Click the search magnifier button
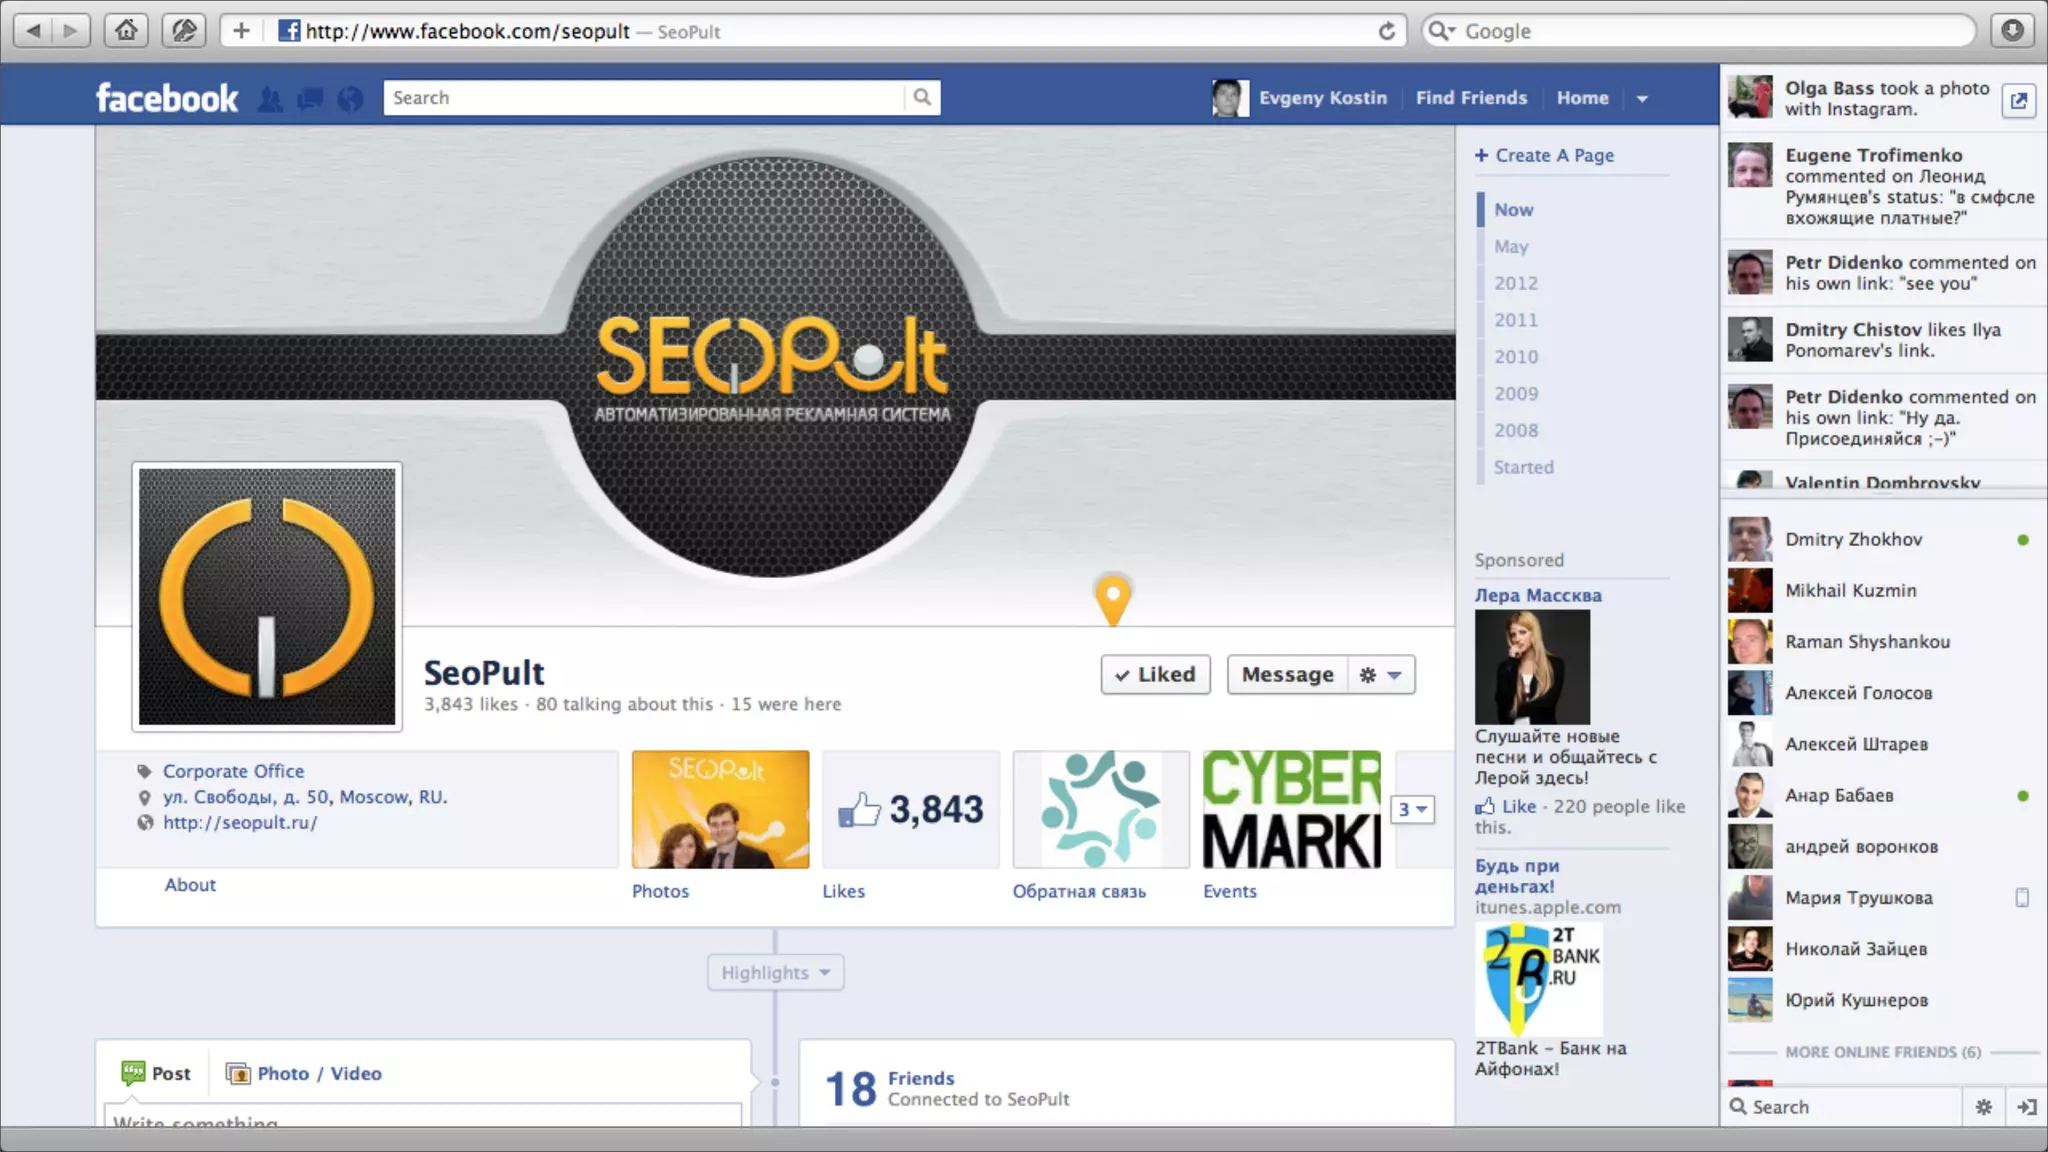This screenshot has width=2048, height=1152. pos(922,97)
